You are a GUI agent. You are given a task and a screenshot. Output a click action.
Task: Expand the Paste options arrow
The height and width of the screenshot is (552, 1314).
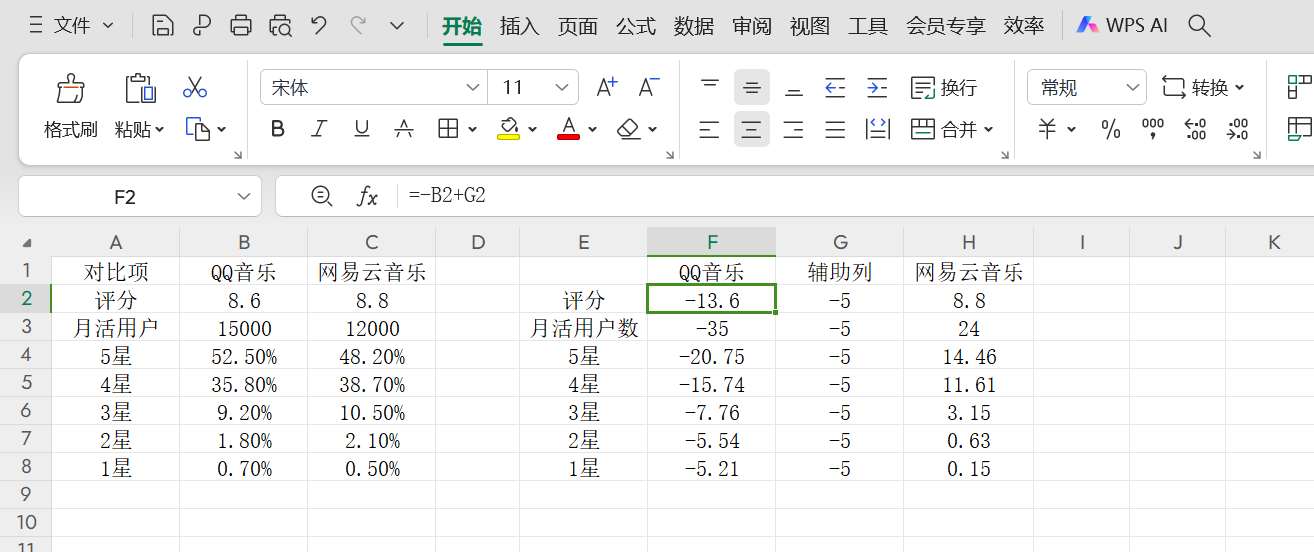coord(159,130)
